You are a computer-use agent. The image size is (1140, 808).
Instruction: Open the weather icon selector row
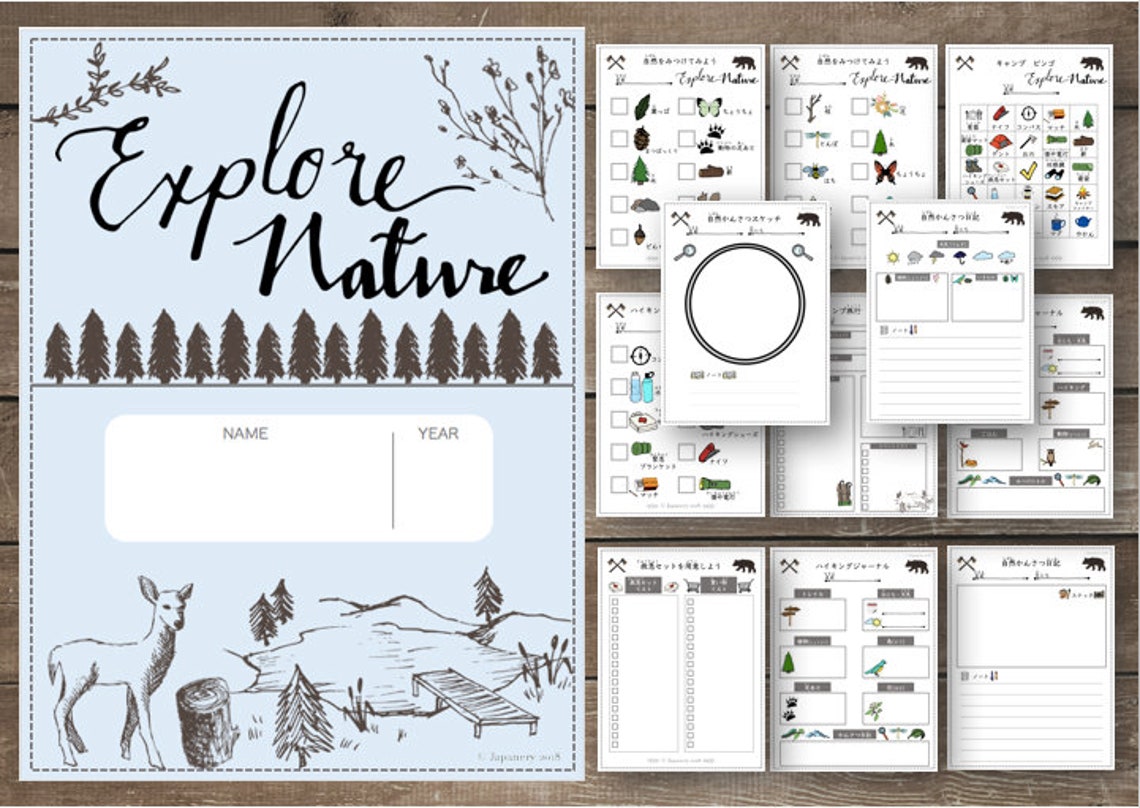(x=950, y=257)
